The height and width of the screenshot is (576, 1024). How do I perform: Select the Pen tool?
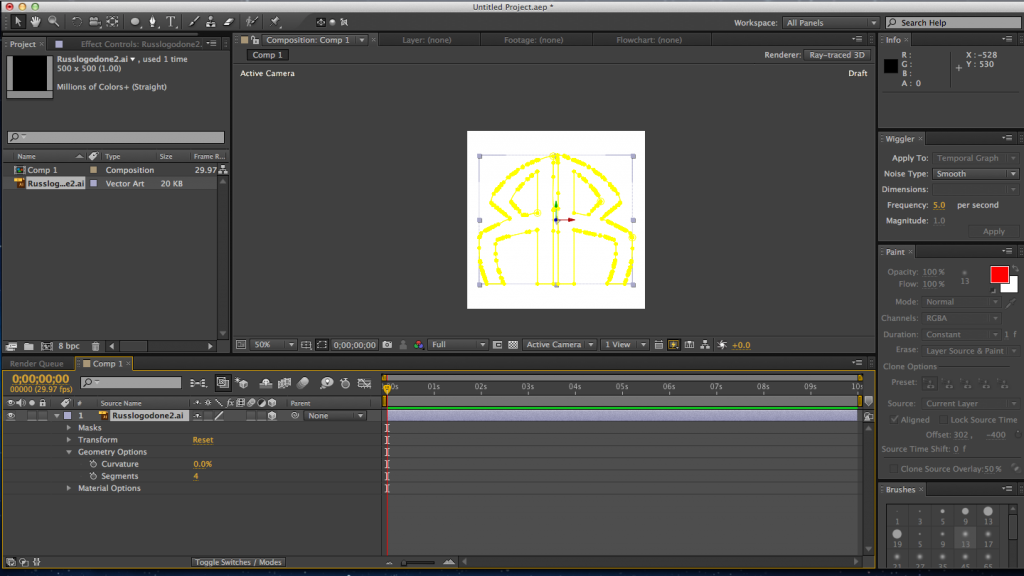coord(152,21)
